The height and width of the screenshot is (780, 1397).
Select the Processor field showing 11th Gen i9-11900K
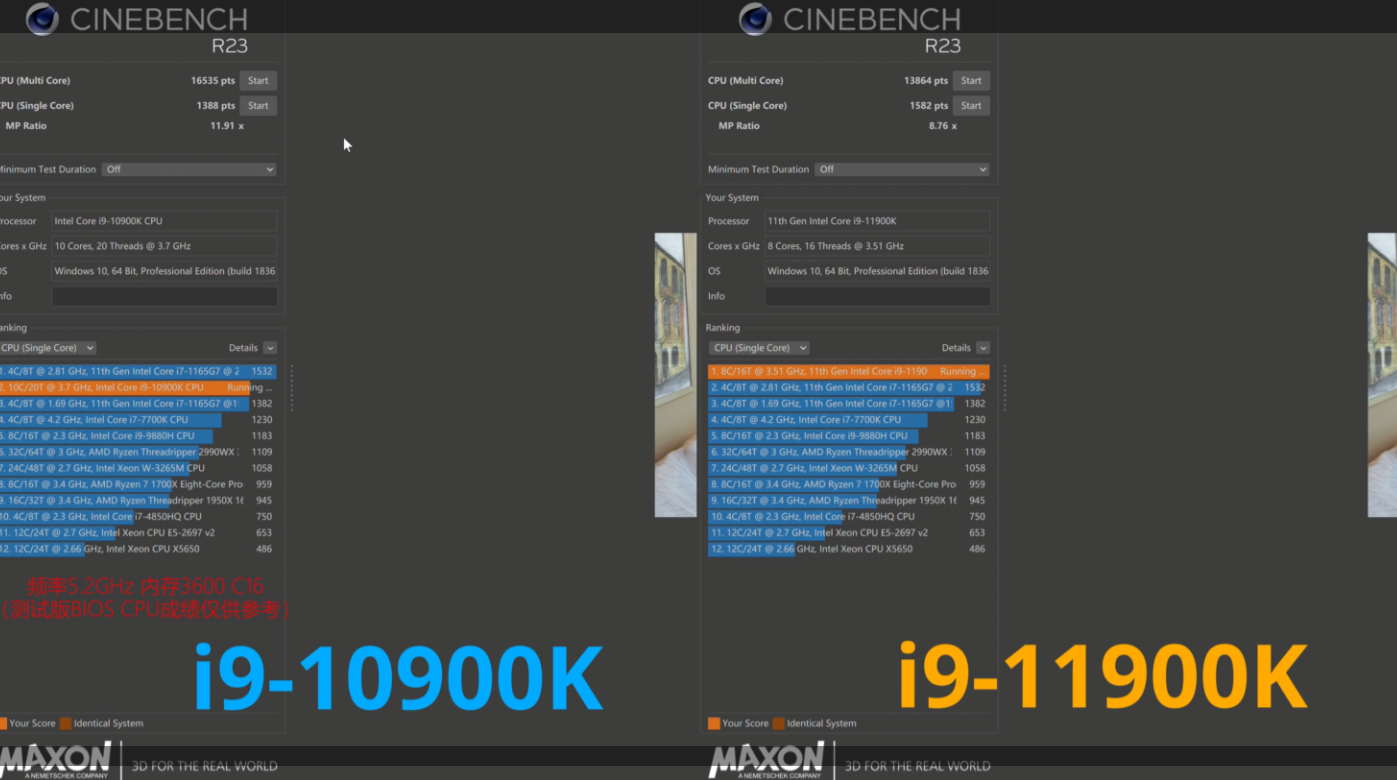click(877, 221)
